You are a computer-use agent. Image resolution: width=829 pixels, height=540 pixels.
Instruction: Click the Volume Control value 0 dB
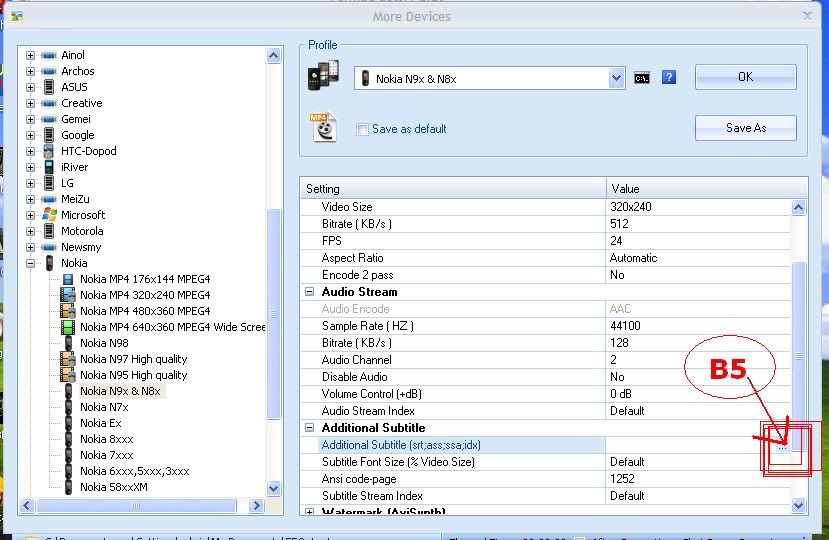point(621,394)
